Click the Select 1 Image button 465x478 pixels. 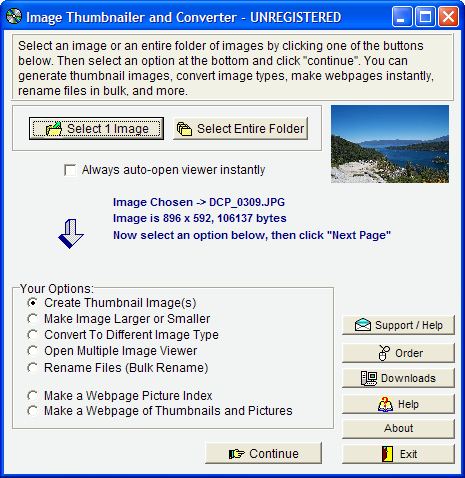96,128
